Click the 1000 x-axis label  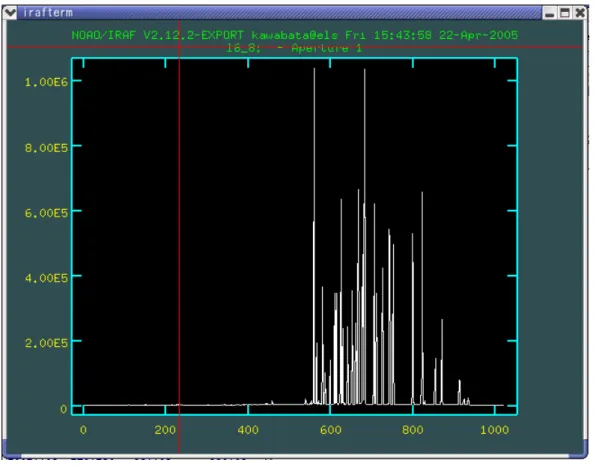pos(494,430)
